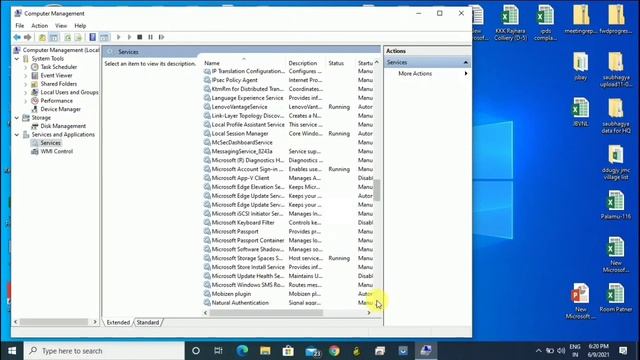
Task: Click the Back arrow toolbar icon
Action: coord(17,37)
